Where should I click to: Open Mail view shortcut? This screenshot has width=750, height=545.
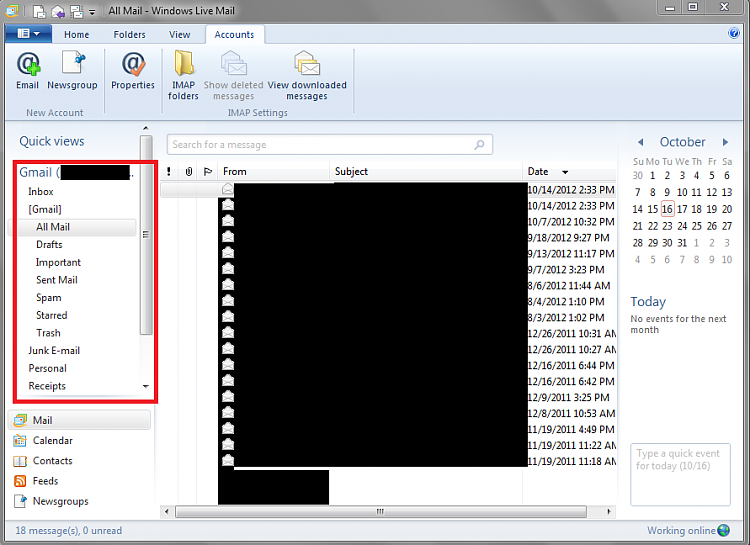80,420
